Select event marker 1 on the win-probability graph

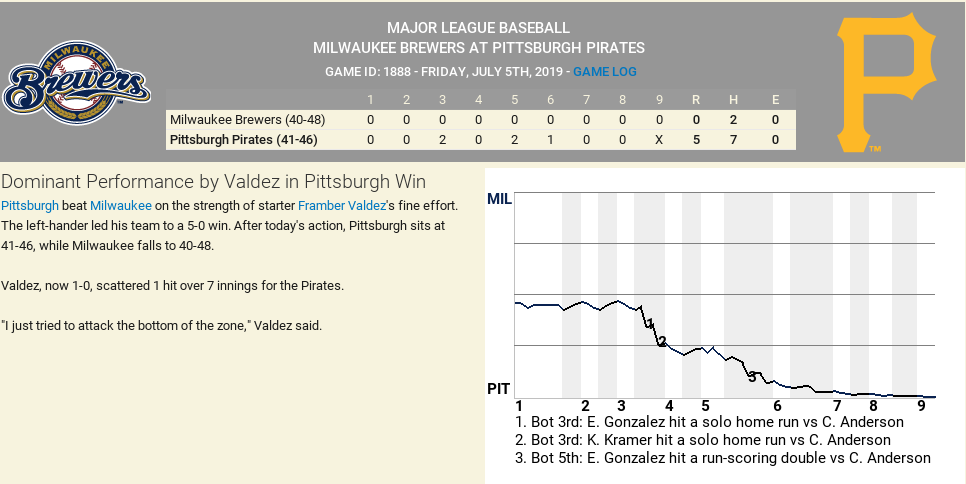point(650,323)
